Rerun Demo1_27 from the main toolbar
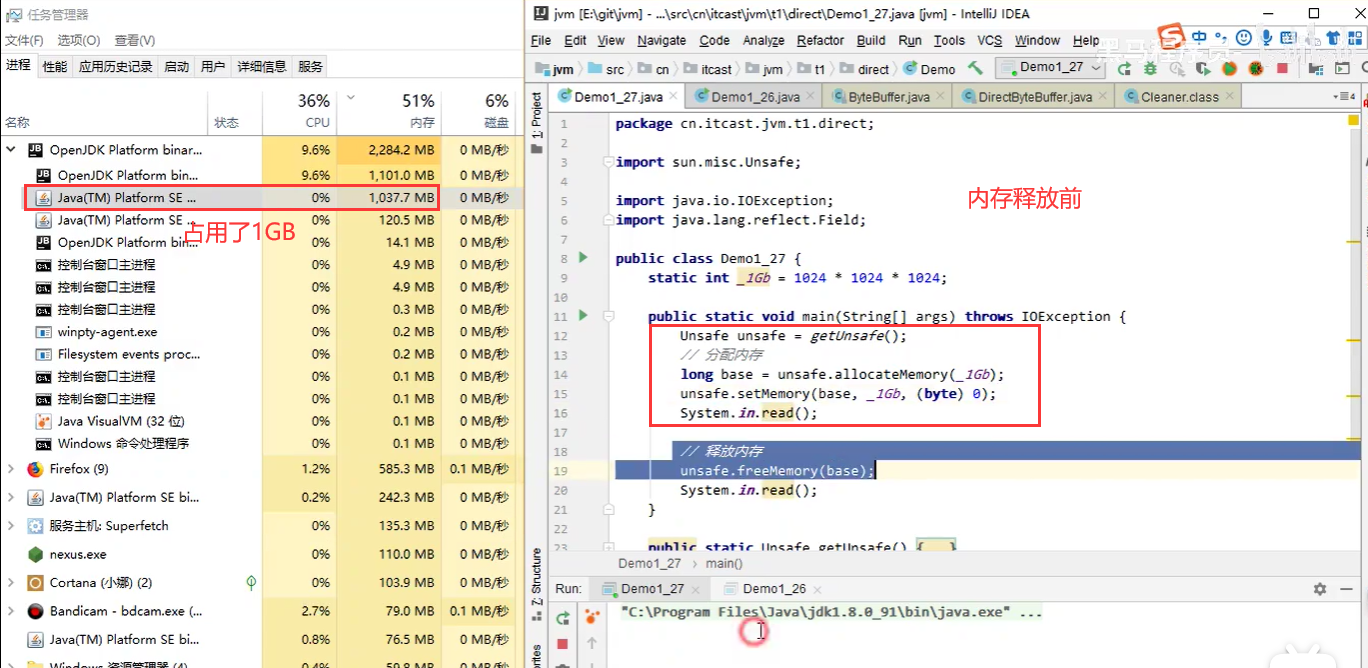The image size is (1368, 668). 1125,68
